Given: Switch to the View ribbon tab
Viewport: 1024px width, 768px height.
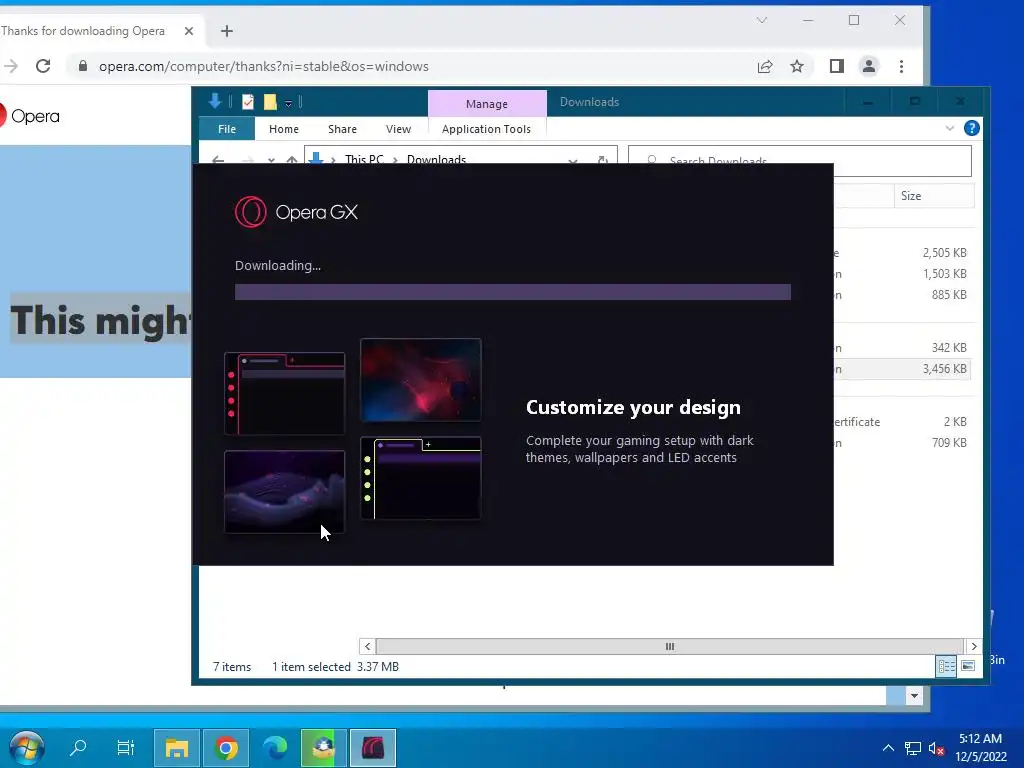Looking at the screenshot, I should tap(398, 129).
